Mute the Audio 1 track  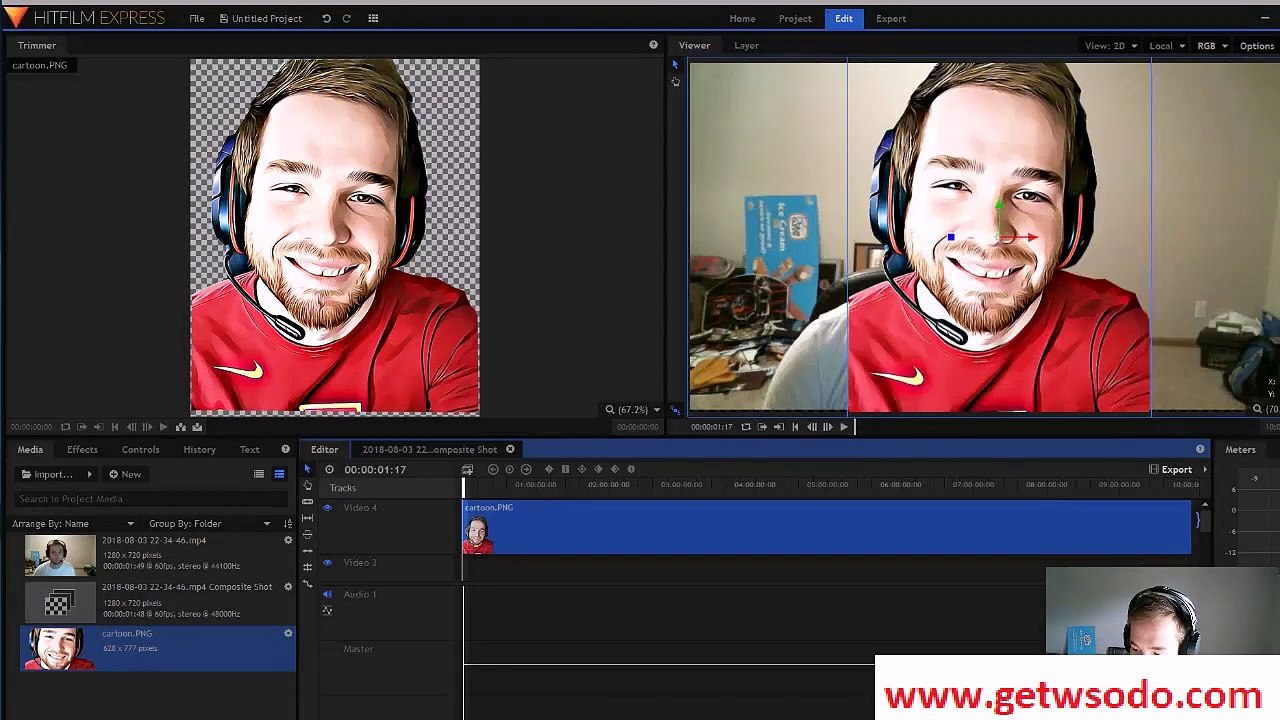point(326,594)
